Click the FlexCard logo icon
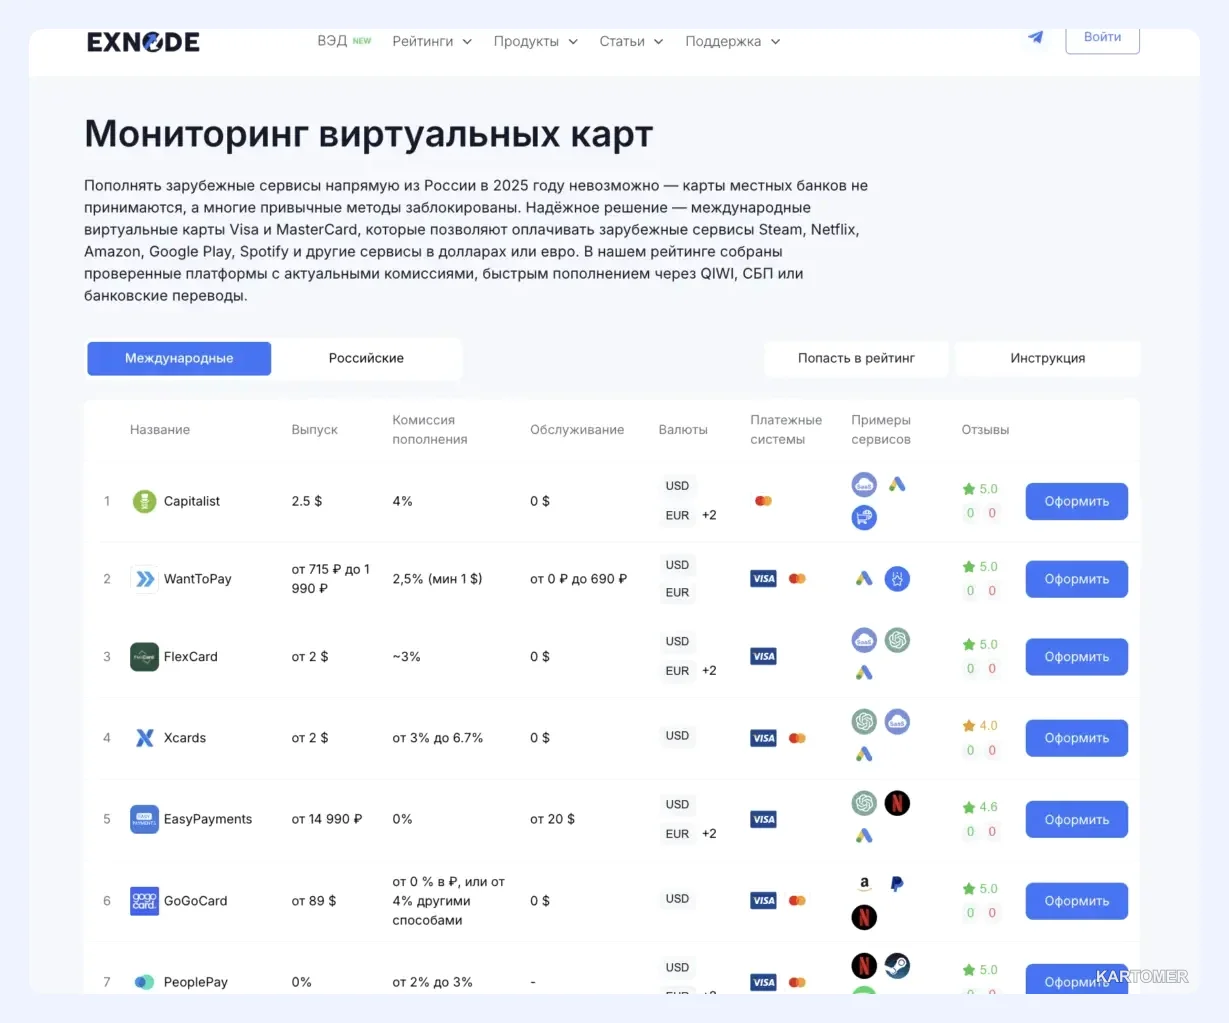Screen dimensions: 1229x1023 (145, 657)
